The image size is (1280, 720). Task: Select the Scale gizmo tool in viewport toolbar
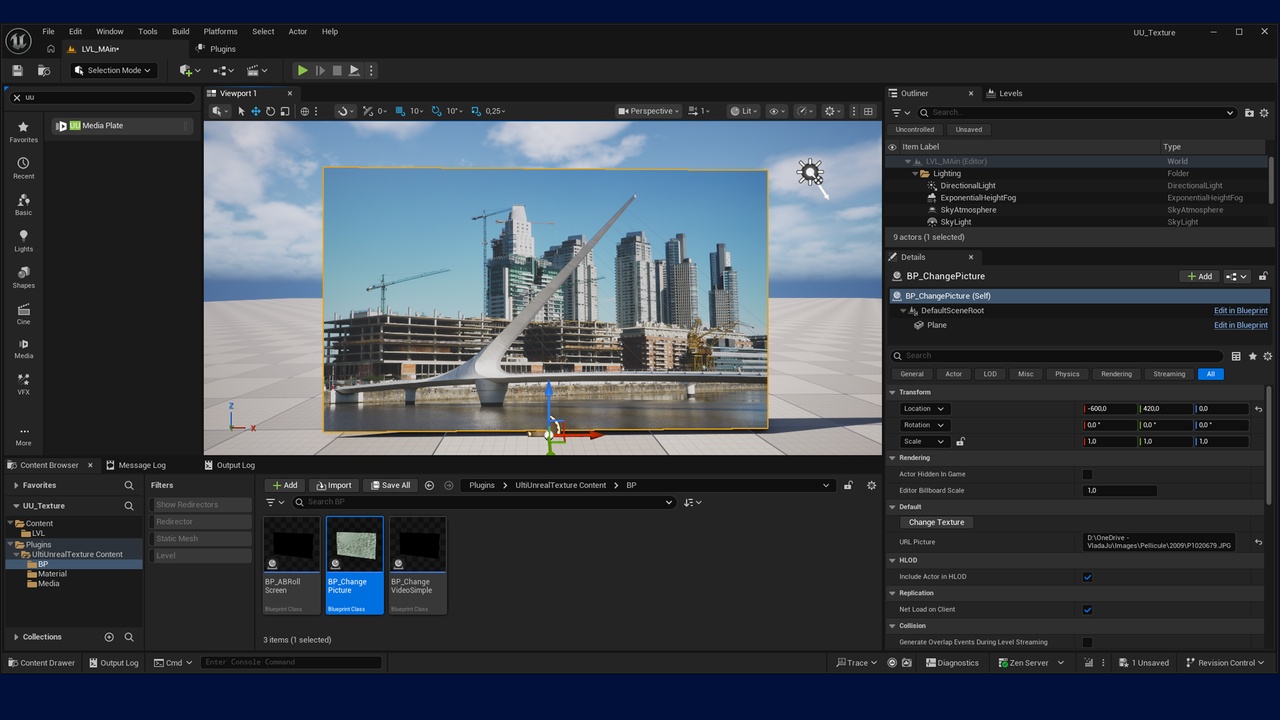285,111
